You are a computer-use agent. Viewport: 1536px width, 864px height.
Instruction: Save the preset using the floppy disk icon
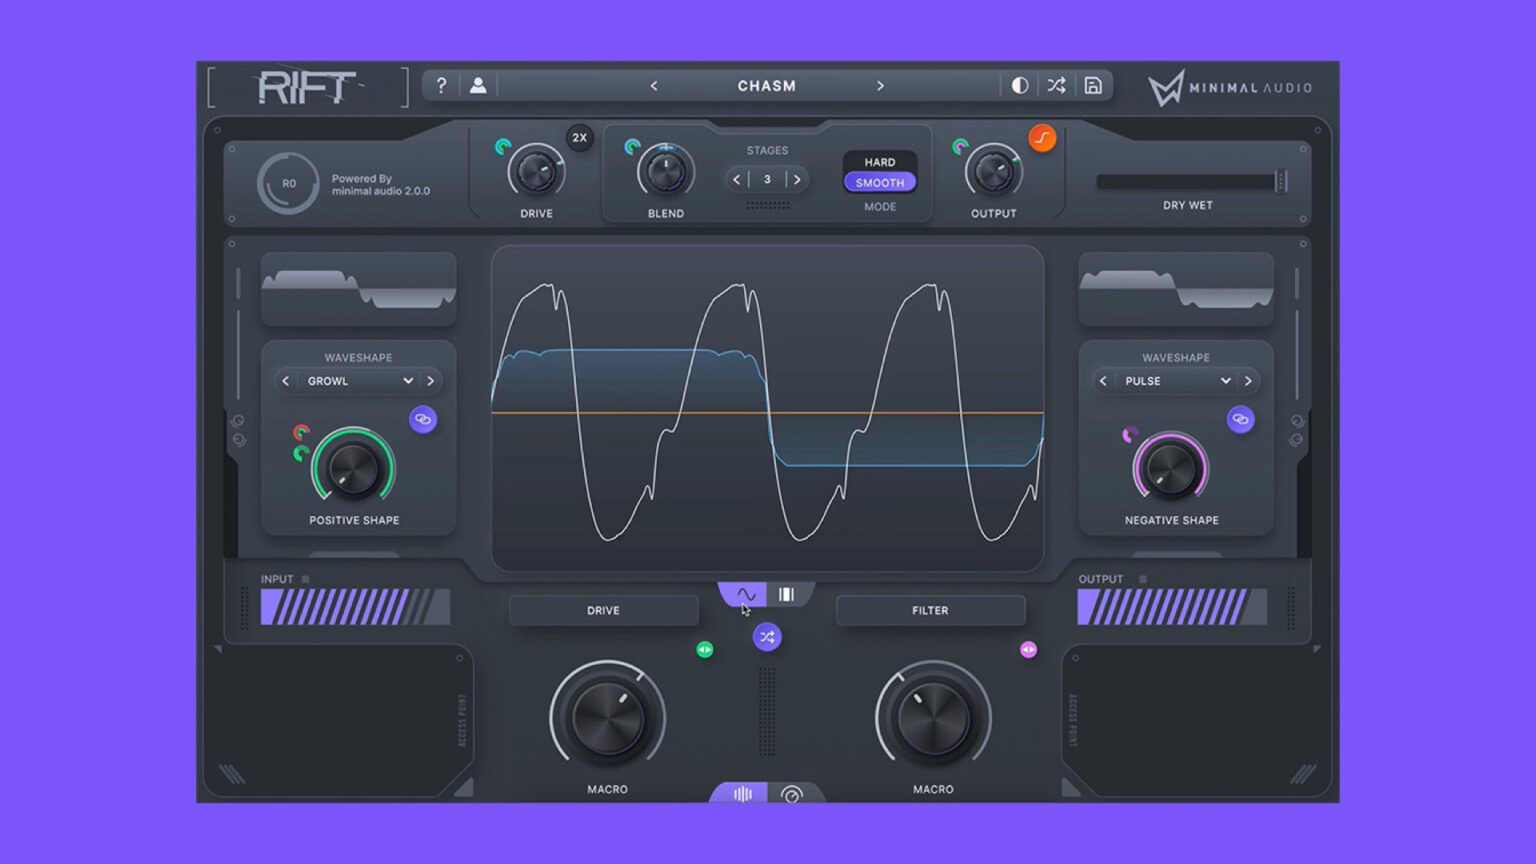pyautogui.click(x=1092, y=85)
